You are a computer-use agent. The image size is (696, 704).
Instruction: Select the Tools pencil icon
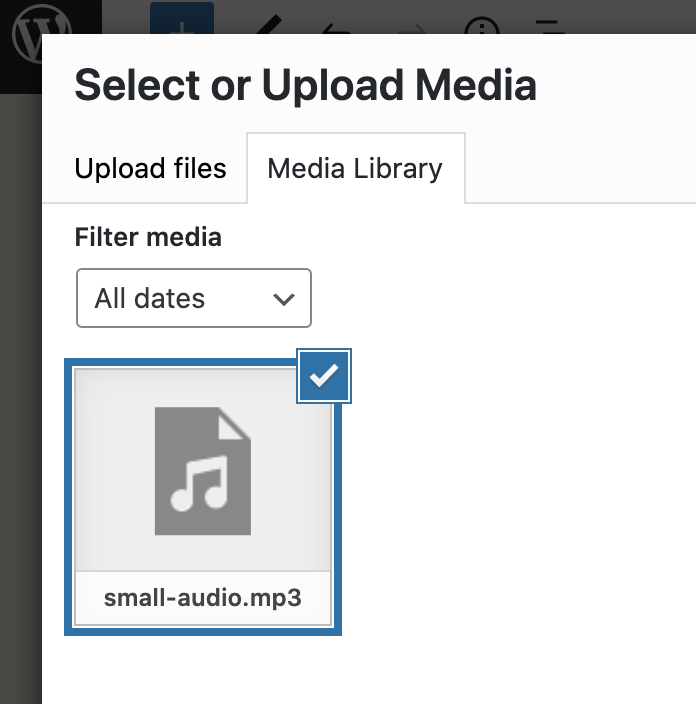coord(269,24)
